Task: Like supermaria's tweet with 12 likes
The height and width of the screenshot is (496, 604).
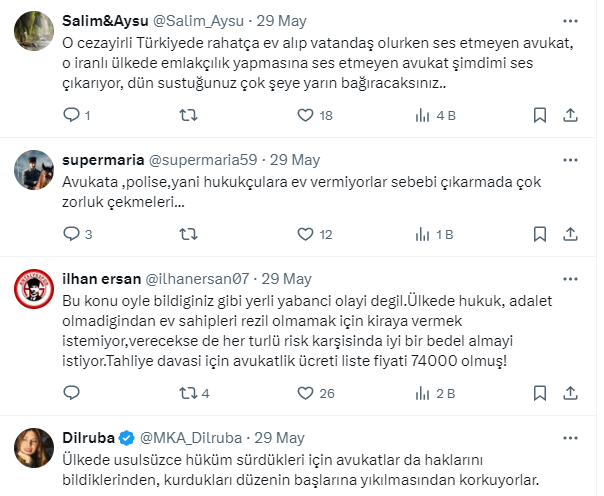Action: coord(305,235)
